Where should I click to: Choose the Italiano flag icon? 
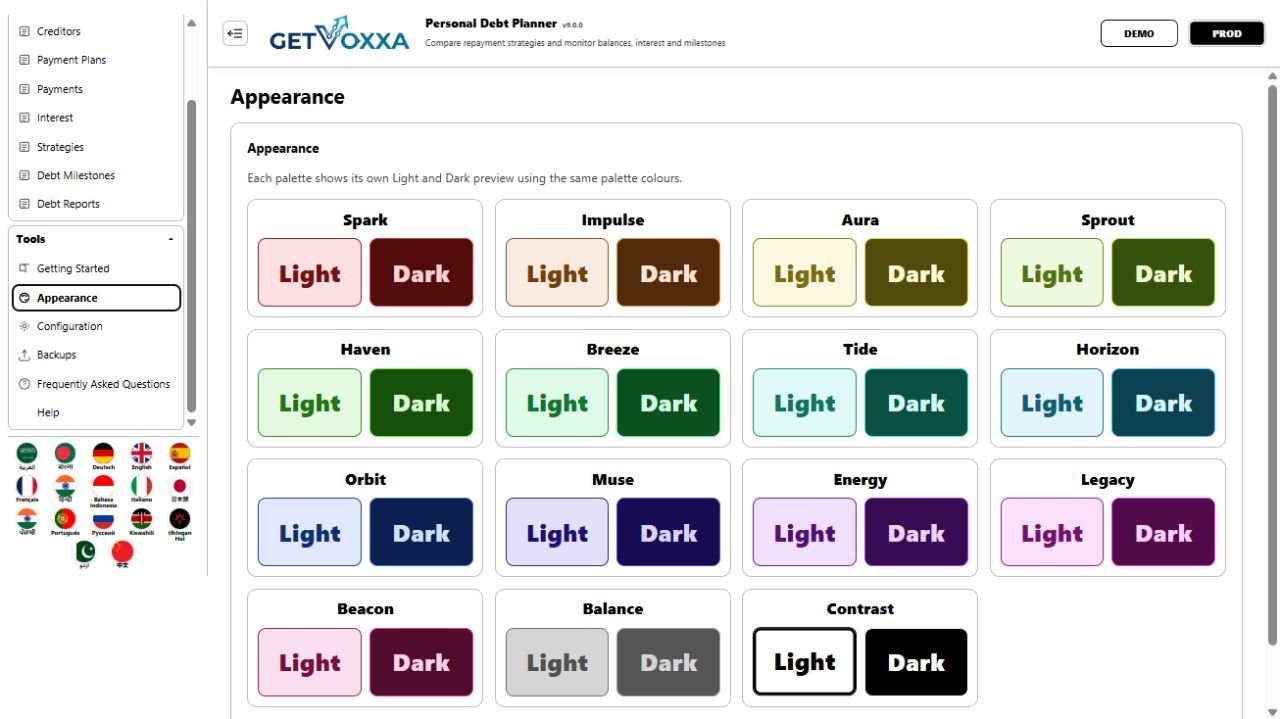click(142, 486)
